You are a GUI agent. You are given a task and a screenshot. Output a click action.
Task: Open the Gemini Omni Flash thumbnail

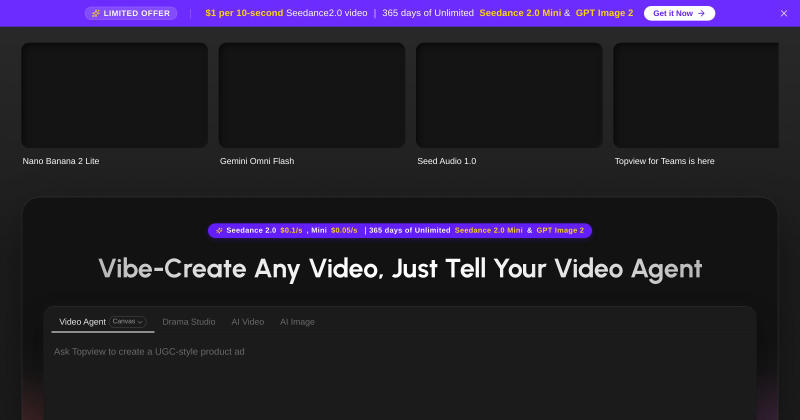tap(312, 95)
